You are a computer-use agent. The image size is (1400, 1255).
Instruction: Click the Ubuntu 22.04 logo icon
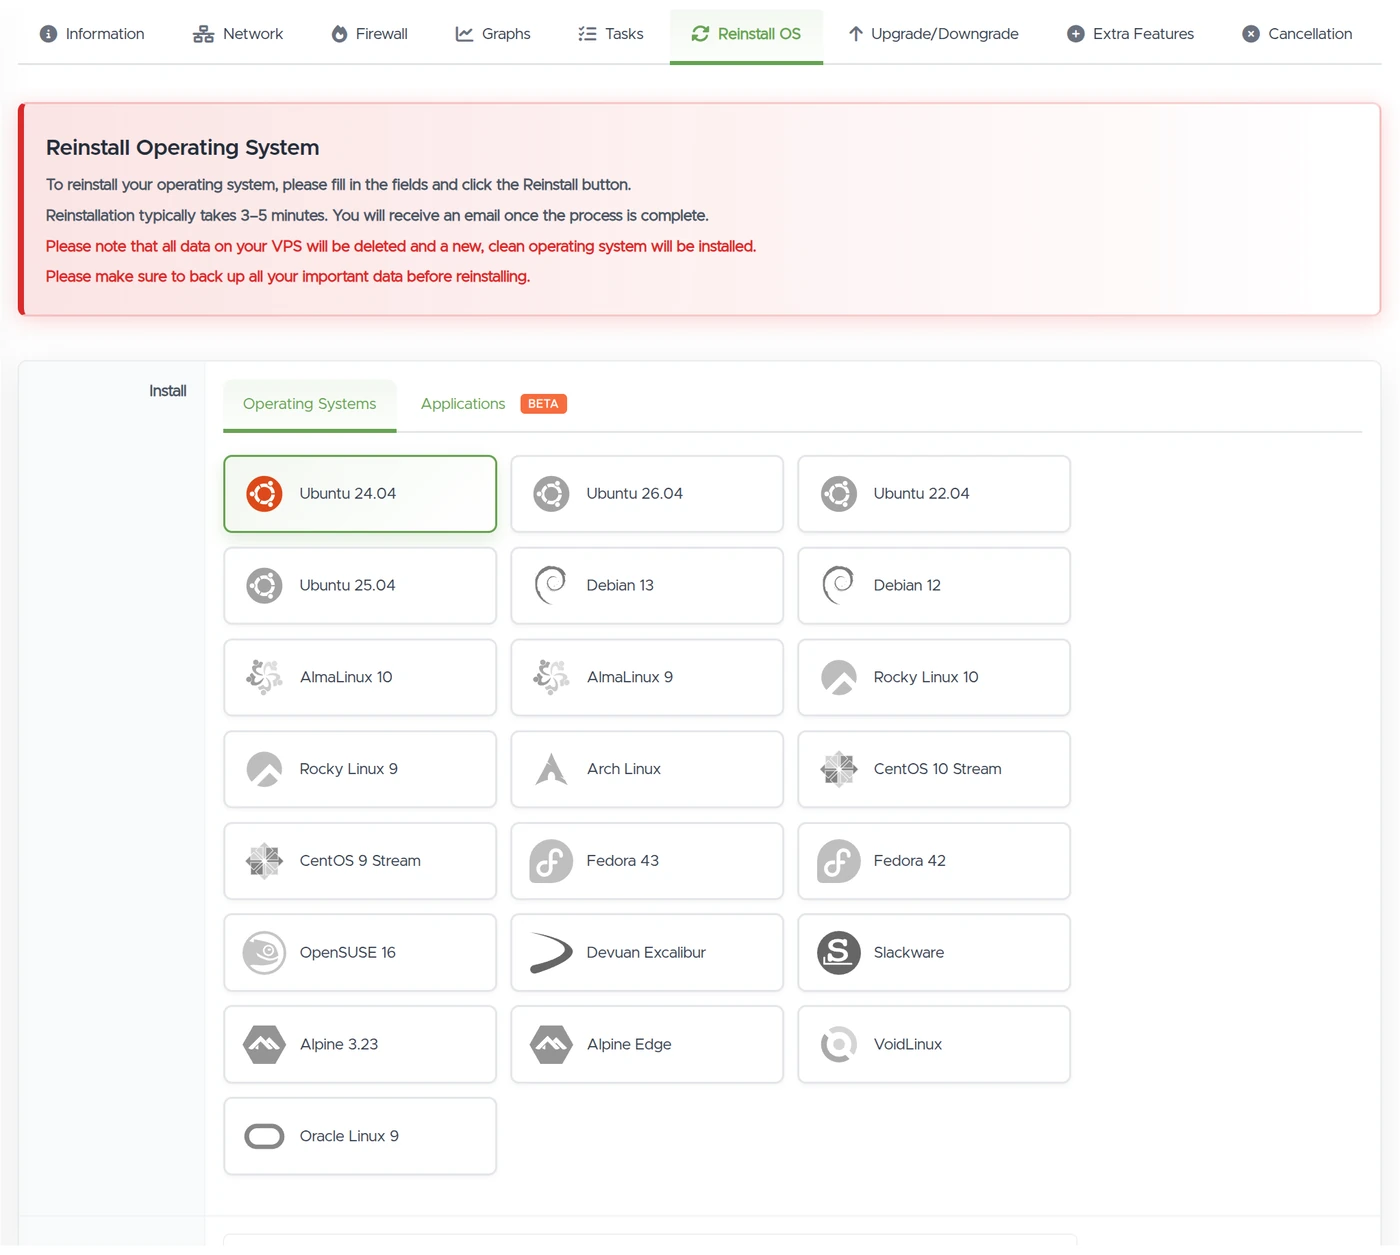point(838,494)
